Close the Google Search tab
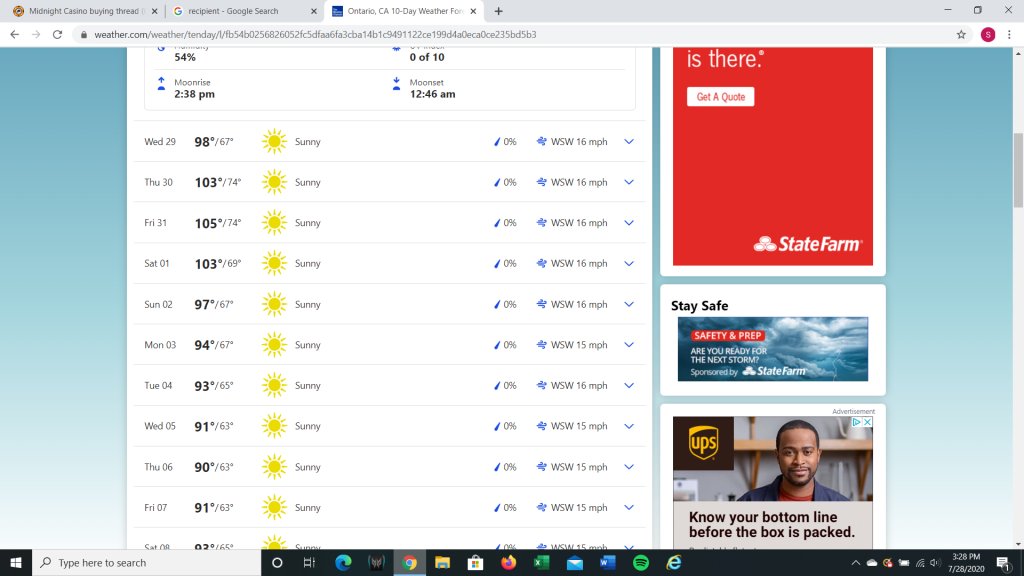This screenshot has width=1024, height=576. click(x=313, y=11)
